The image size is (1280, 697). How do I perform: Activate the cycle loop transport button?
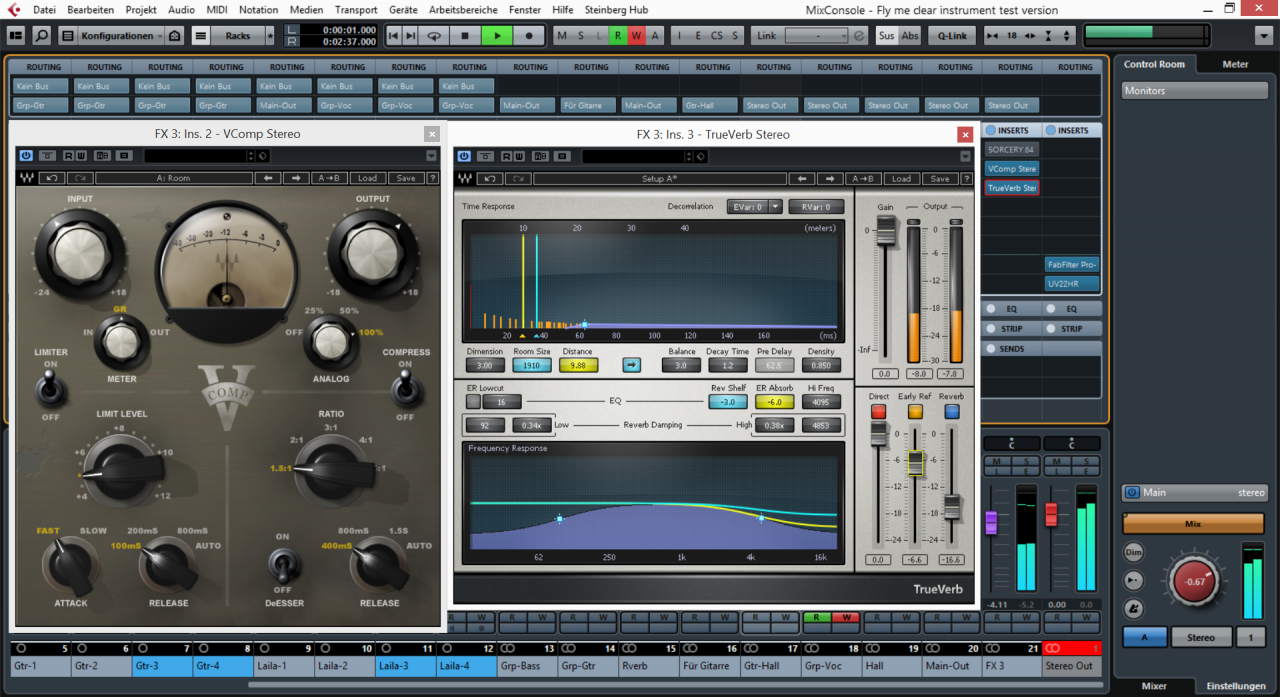[434, 35]
